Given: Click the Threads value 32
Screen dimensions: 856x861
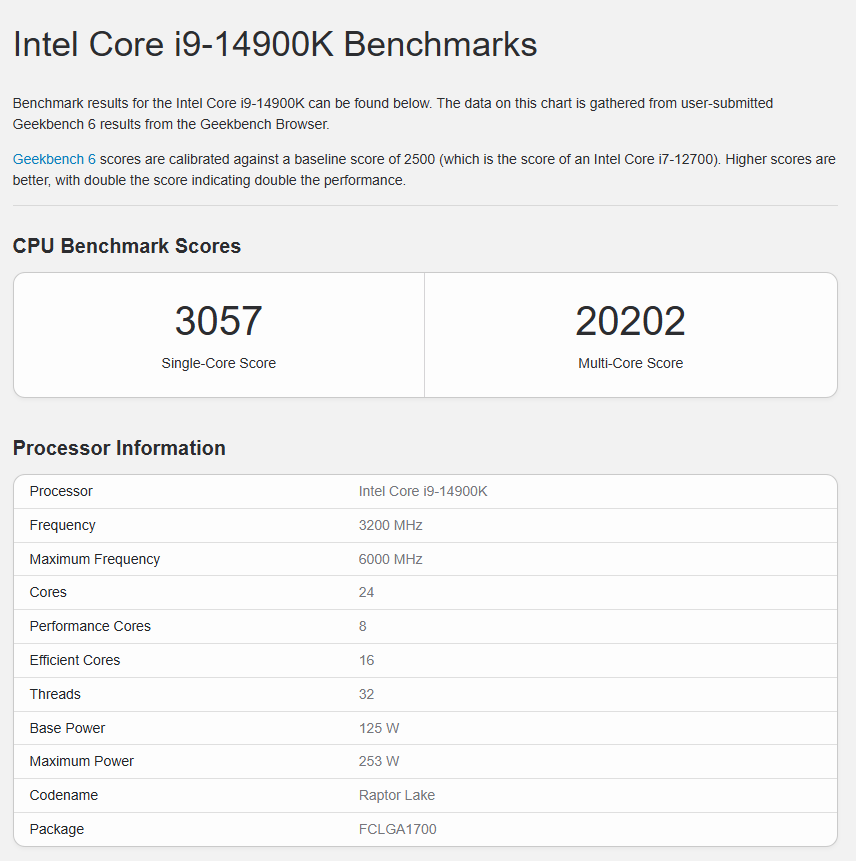Looking at the screenshot, I should tap(367, 694).
